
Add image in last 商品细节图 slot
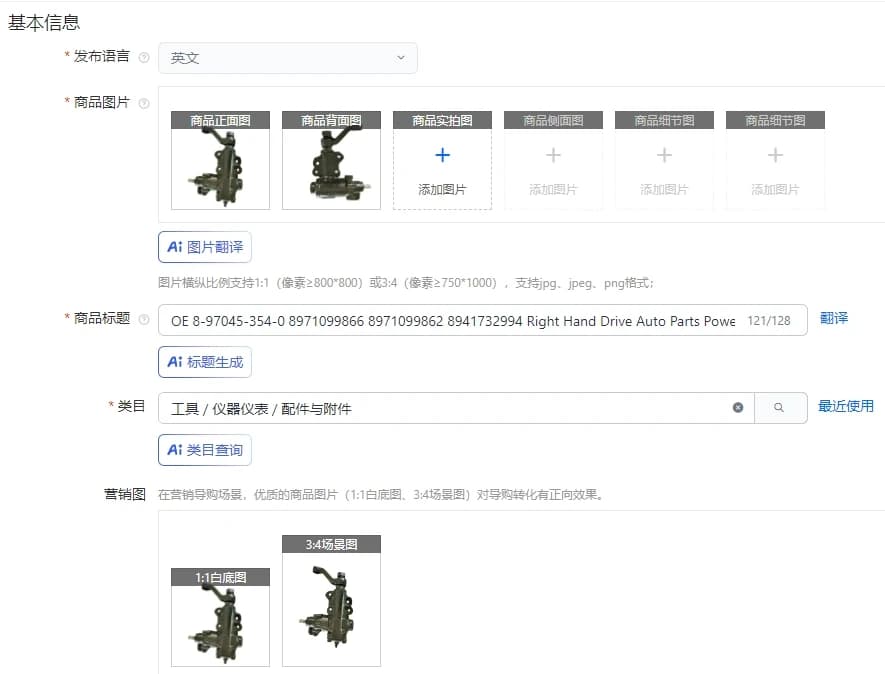(776, 160)
